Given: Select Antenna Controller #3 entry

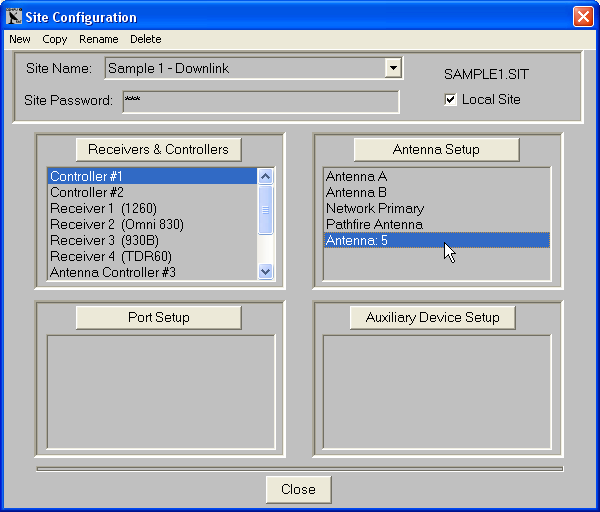Looking at the screenshot, I should click(x=113, y=272).
